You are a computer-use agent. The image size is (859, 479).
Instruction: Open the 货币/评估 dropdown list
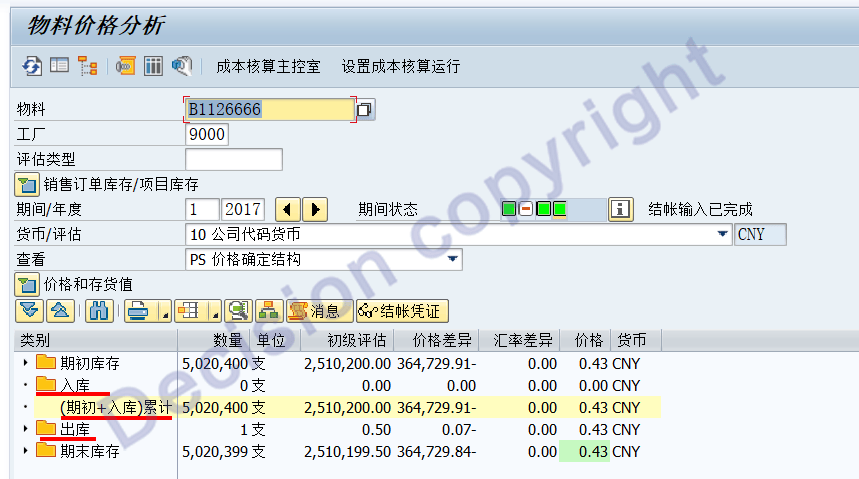tap(722, 234)
